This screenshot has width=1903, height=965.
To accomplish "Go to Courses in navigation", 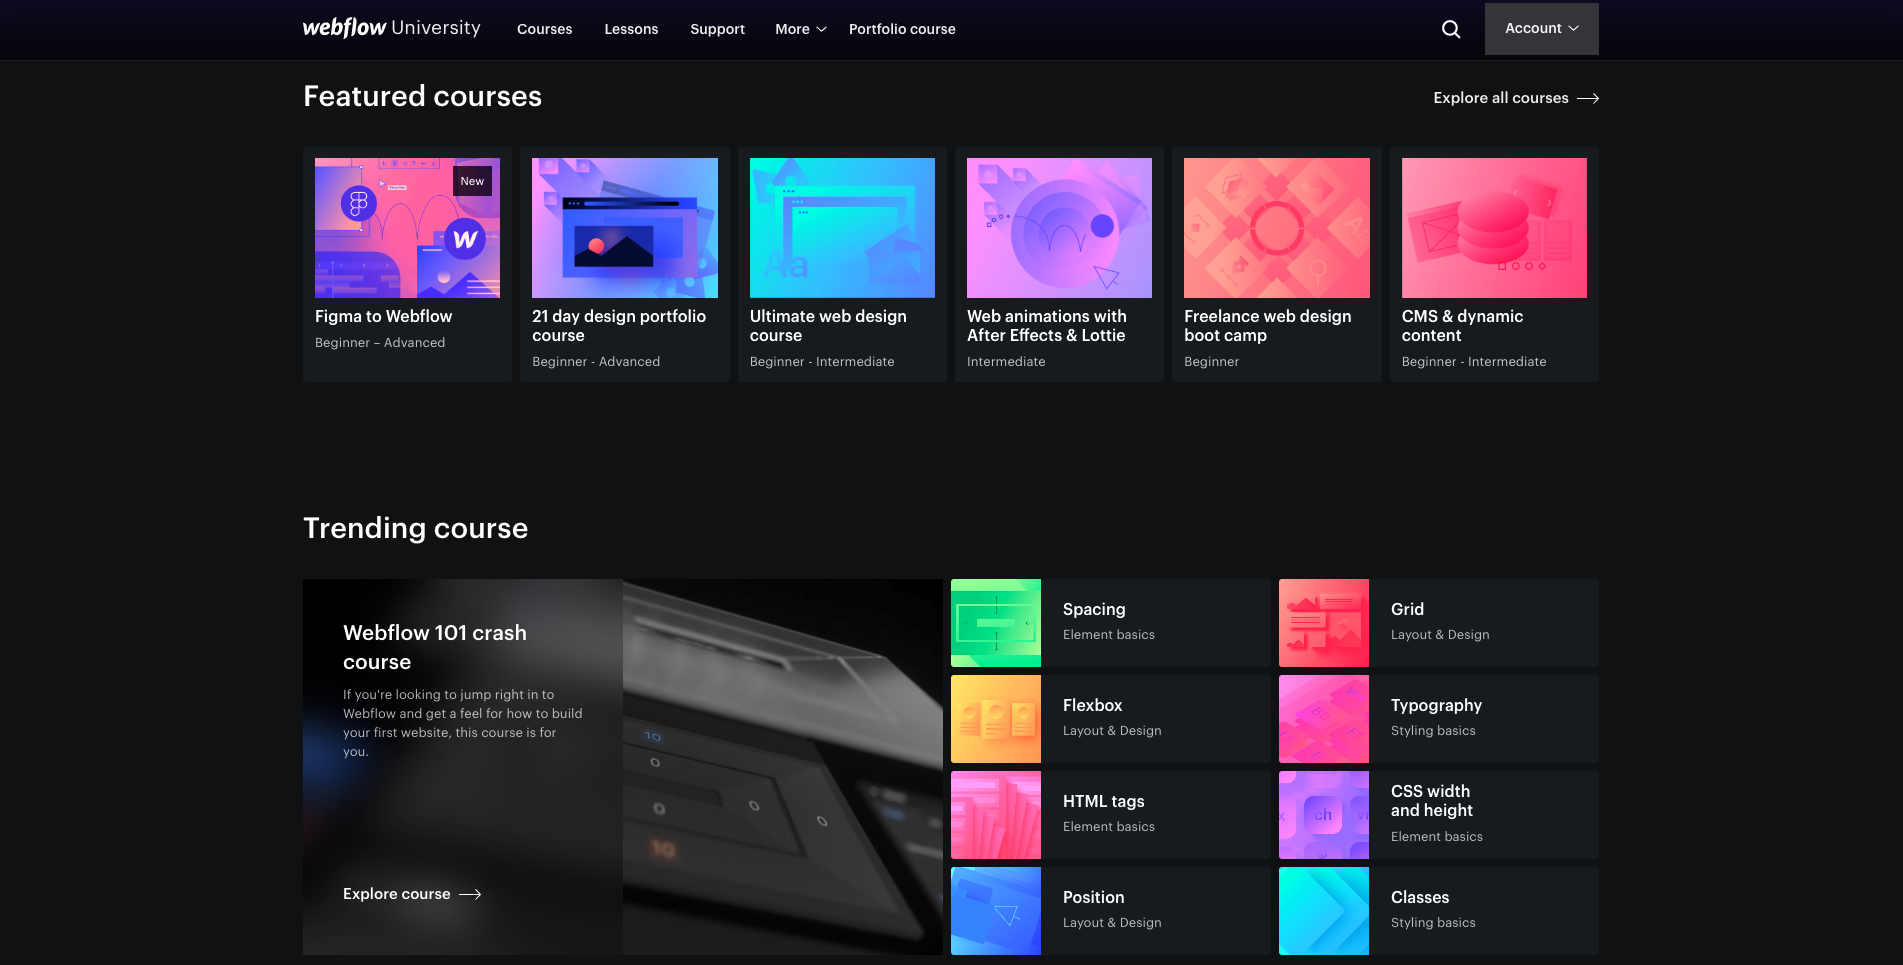I will [x=544, y=29].
